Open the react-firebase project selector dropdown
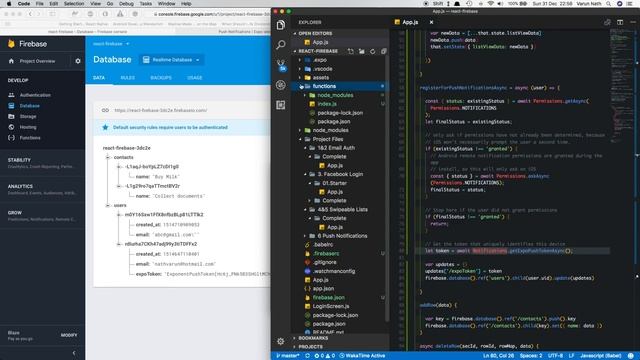 (x=111, y=44)
